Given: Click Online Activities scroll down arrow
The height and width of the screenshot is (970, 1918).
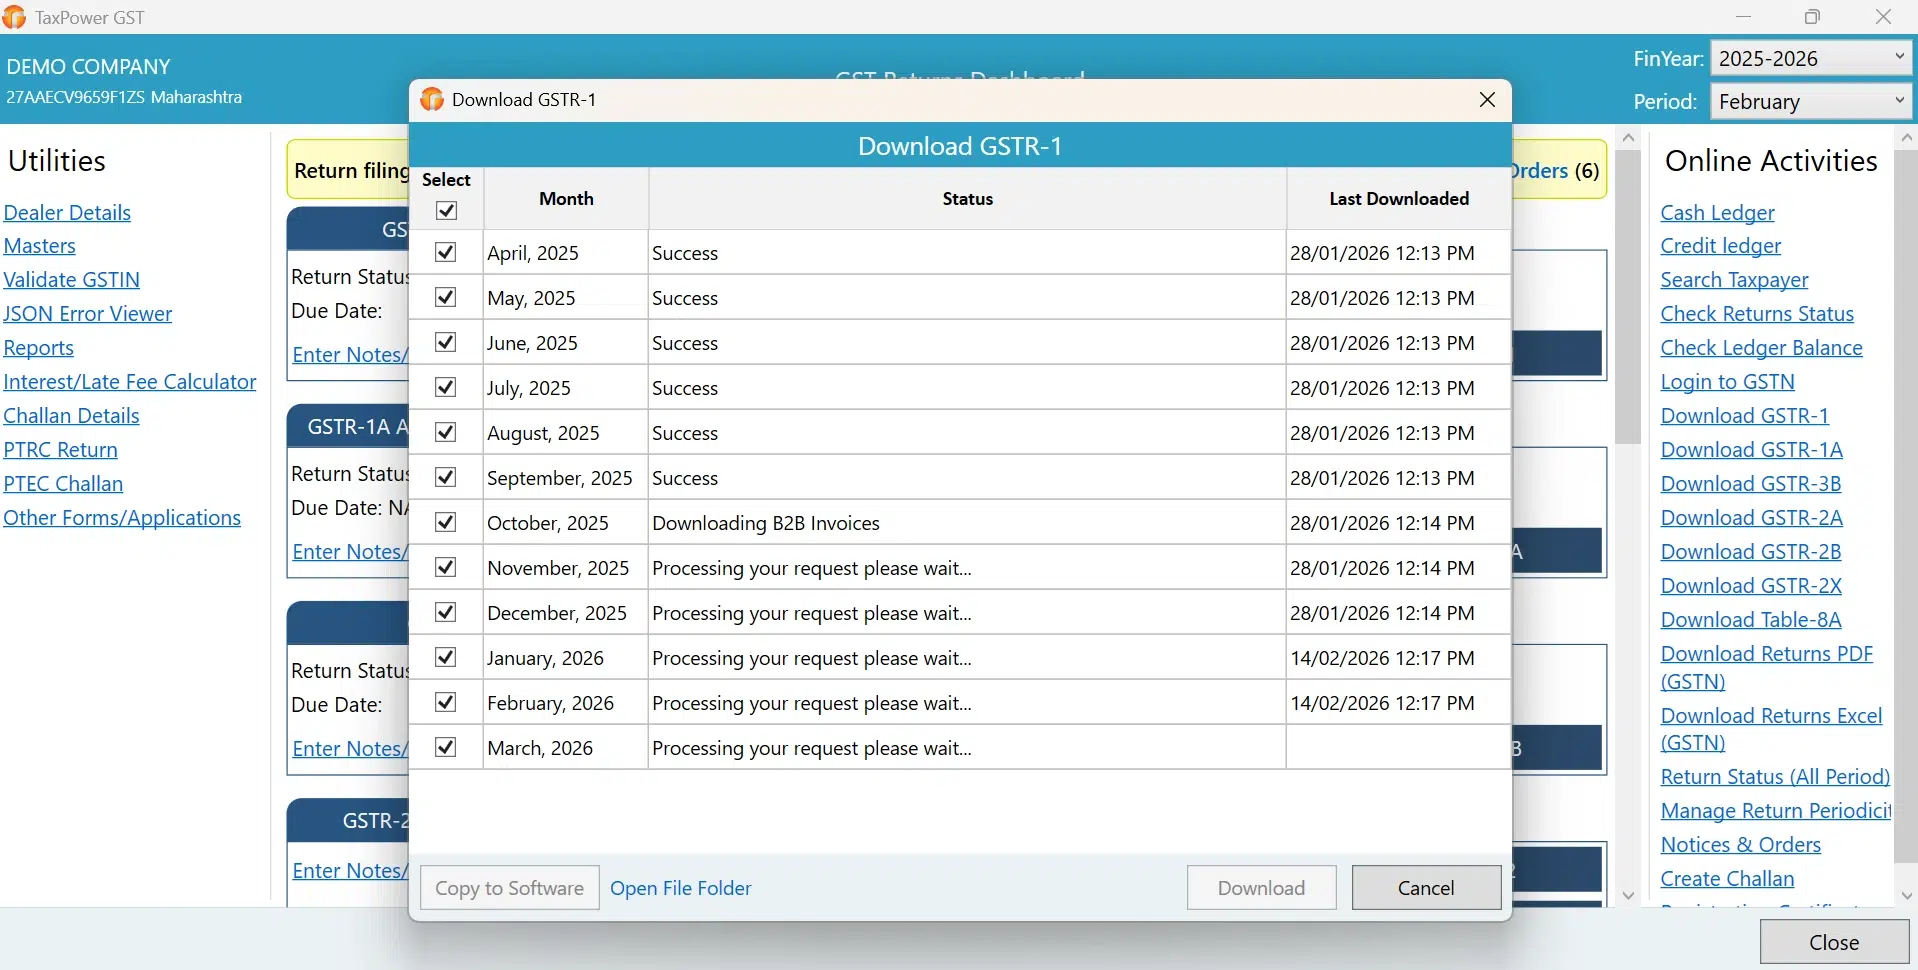Looking at the screenshot, I should click(x=1906, y=895).
